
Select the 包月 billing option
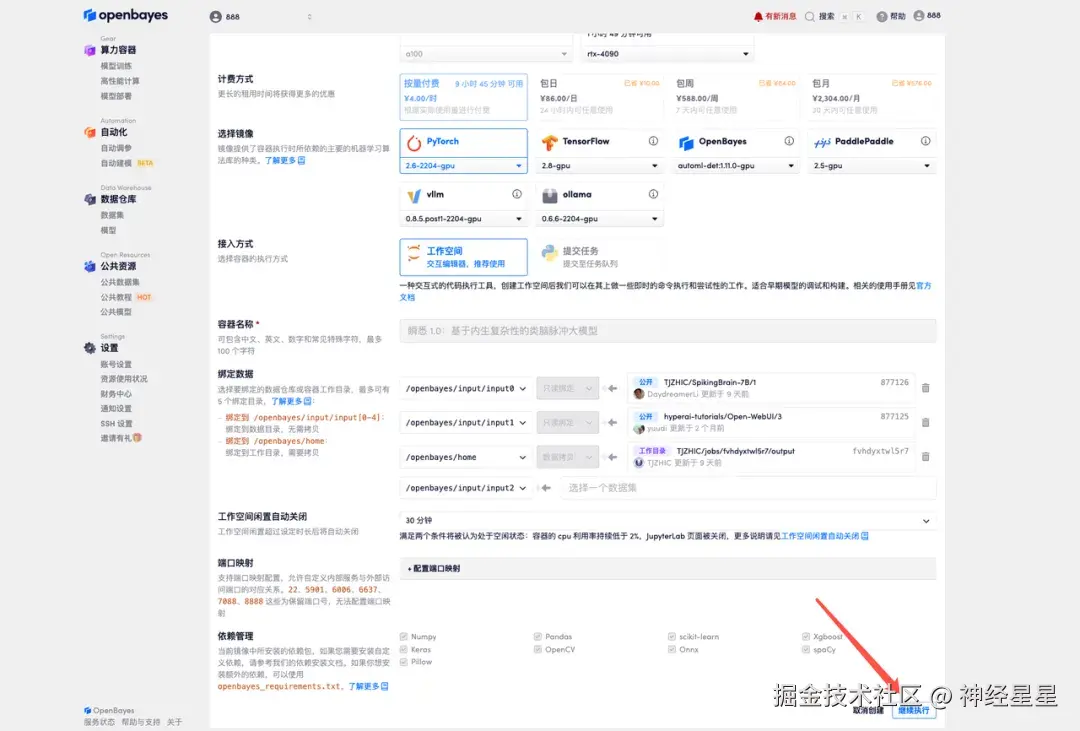click(x=871, y=97)
